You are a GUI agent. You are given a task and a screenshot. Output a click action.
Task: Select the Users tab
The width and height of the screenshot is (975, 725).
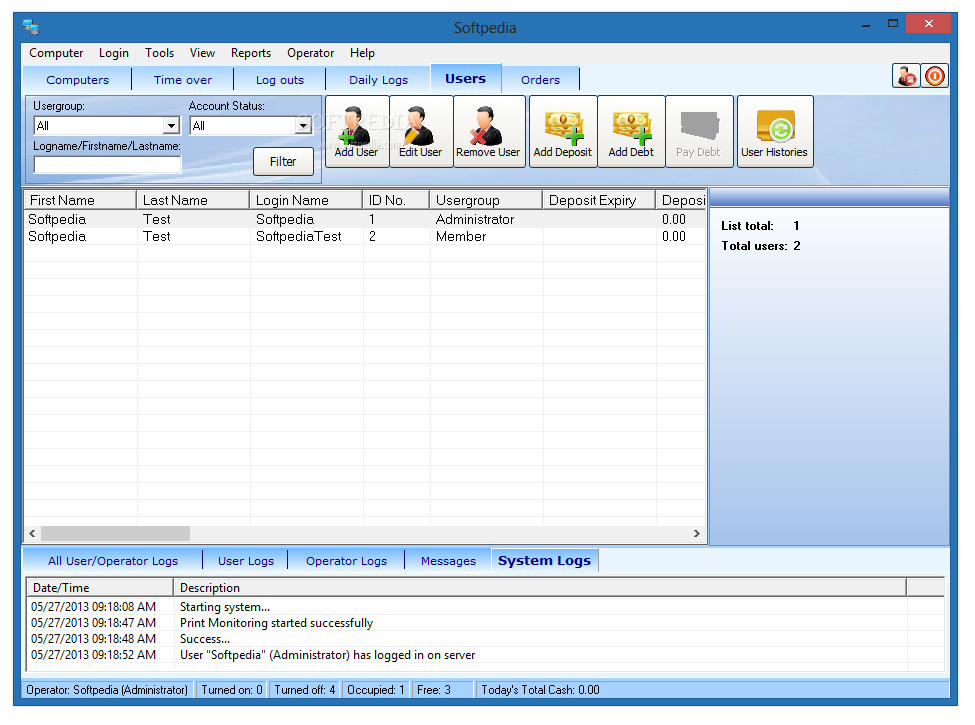coord(466,78)
